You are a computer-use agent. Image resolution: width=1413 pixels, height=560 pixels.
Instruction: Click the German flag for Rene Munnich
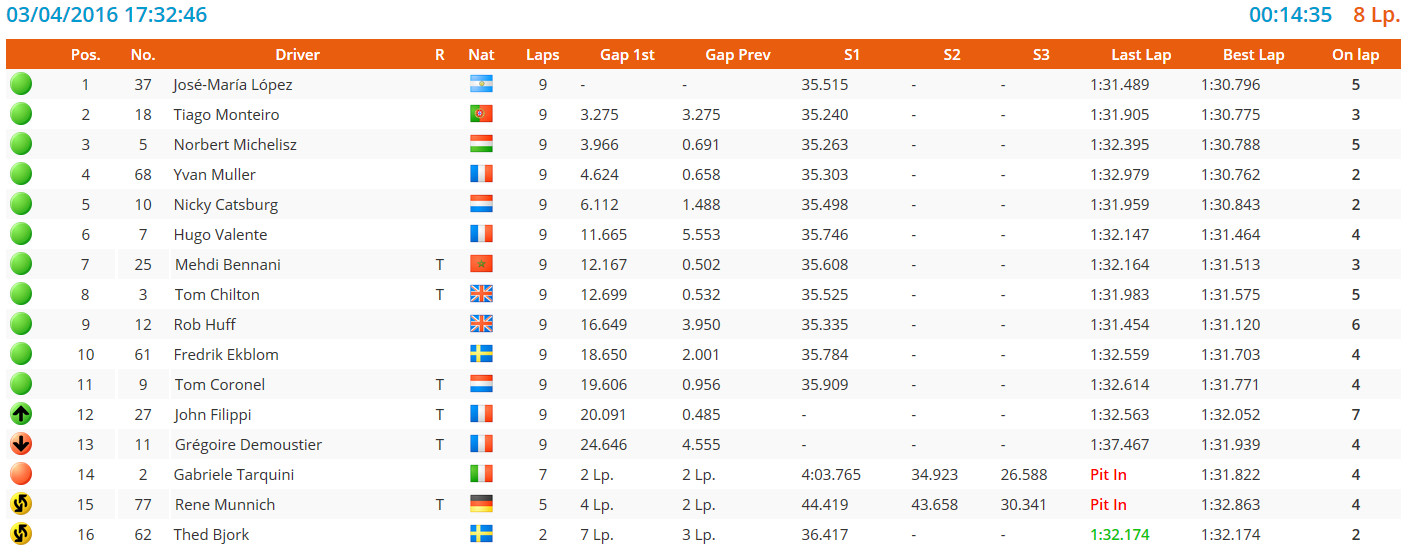pyautogui.click(x=481, y=504)
